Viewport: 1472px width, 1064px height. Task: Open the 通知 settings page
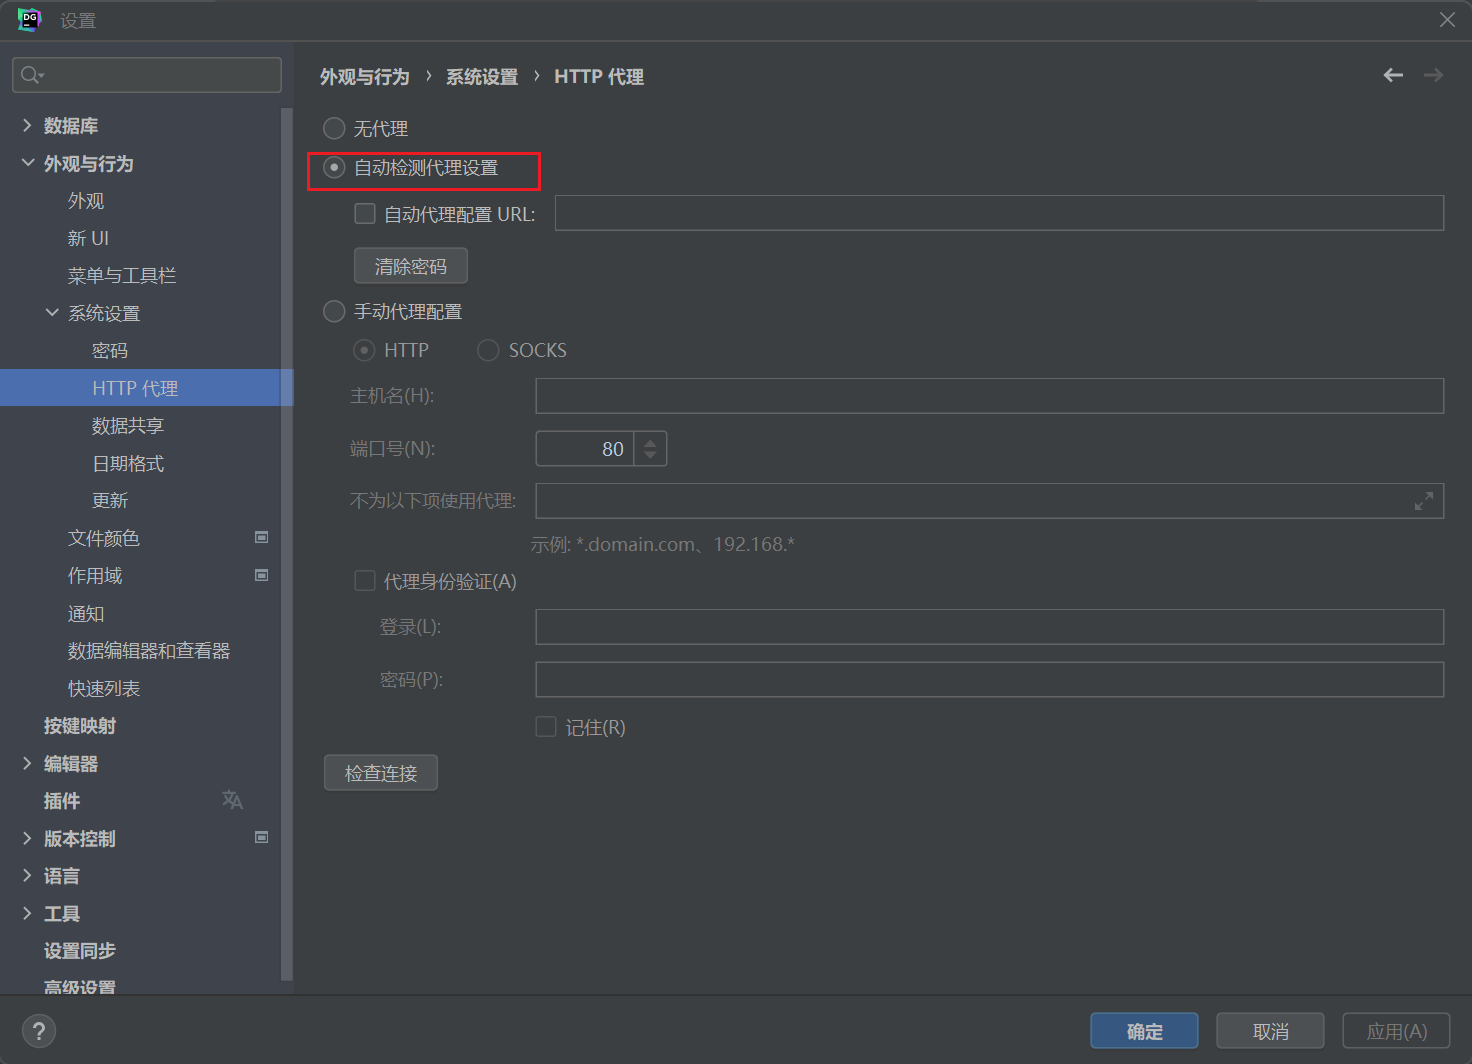point(86,613)
